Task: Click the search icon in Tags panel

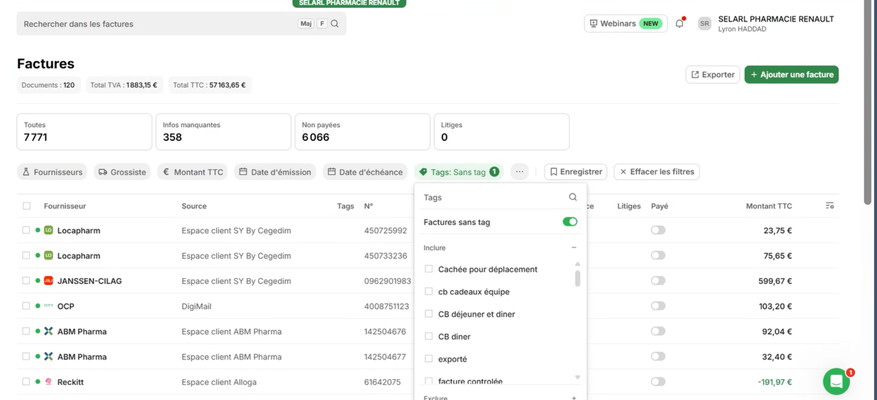Action: pyautogui.click(x=573, y=197)
